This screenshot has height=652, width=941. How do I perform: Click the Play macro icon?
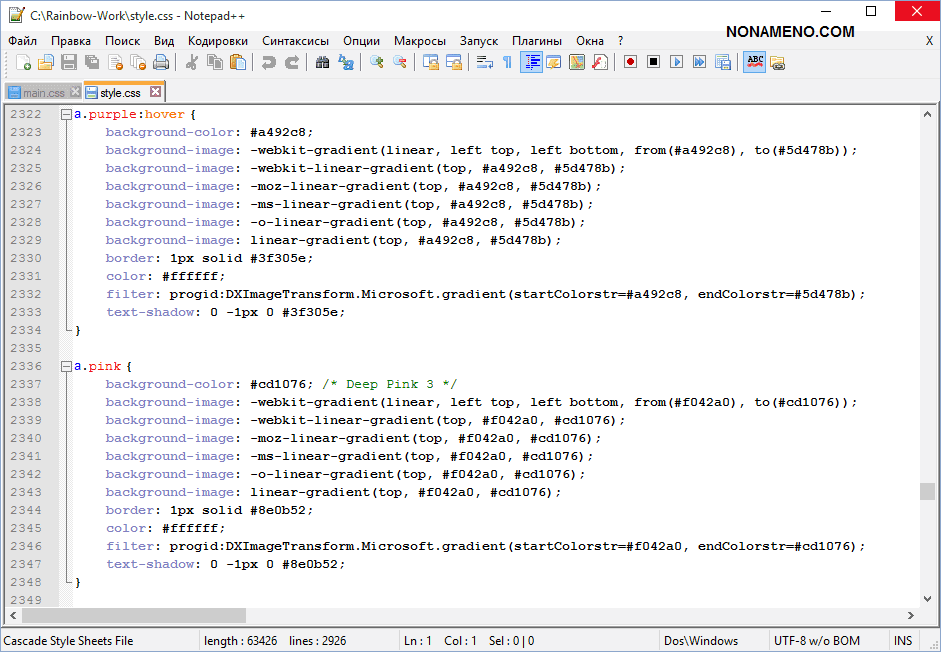coord(676,62)
